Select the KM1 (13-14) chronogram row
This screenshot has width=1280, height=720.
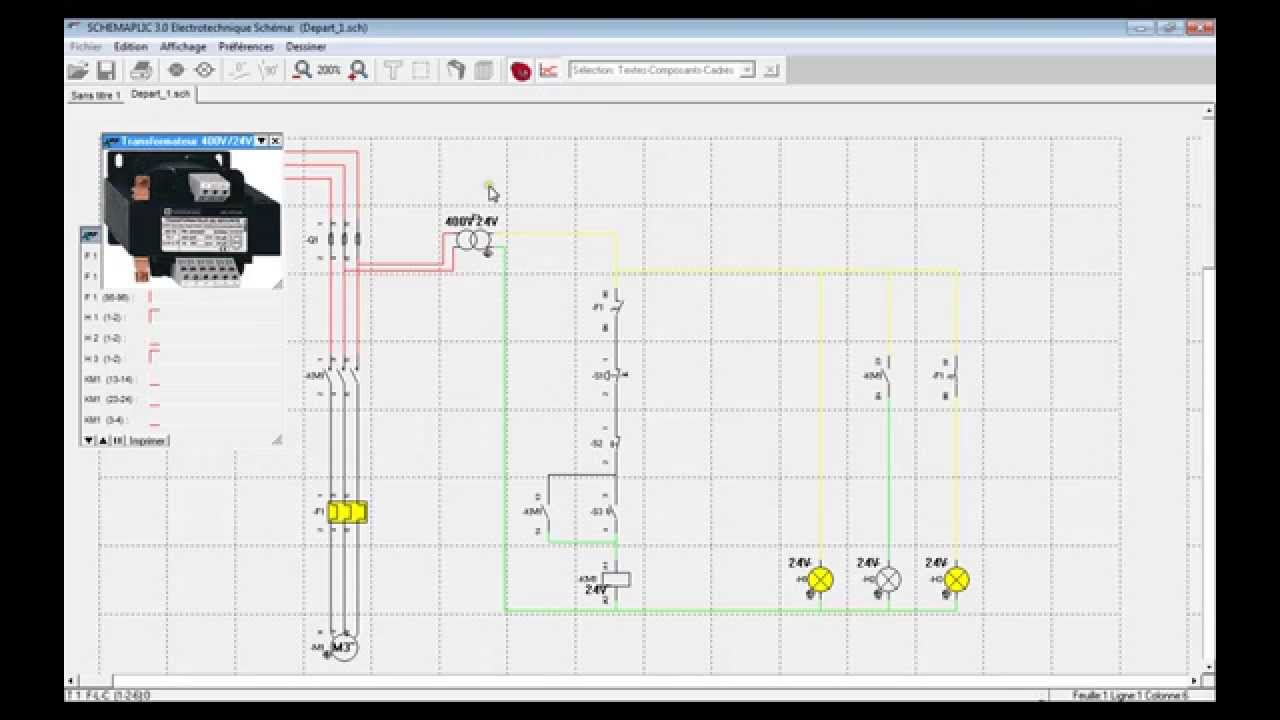[x=180, y=379]
